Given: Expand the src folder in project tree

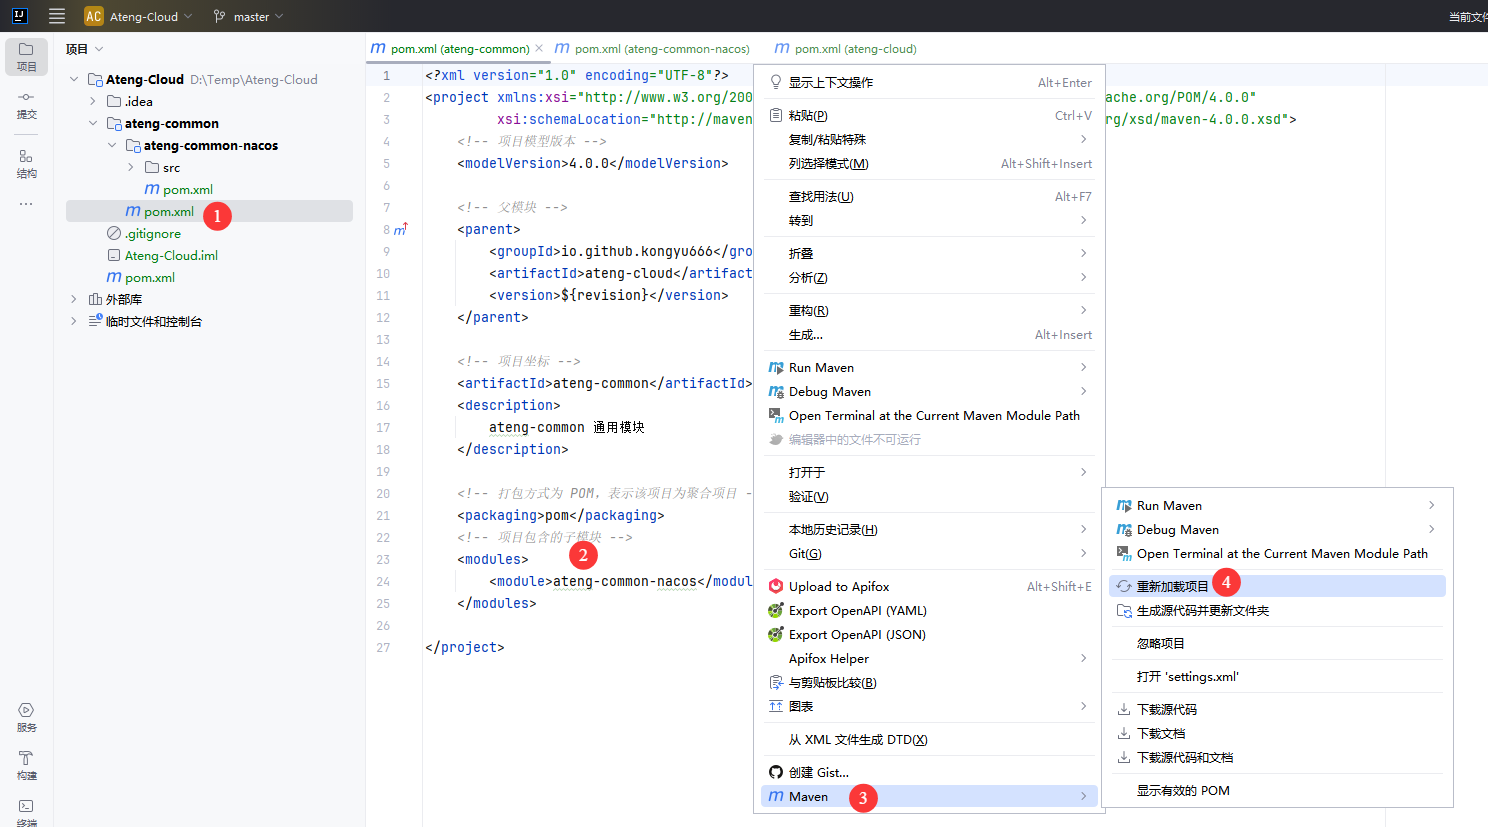Looking at the screenshot, I should pos(131,168).
